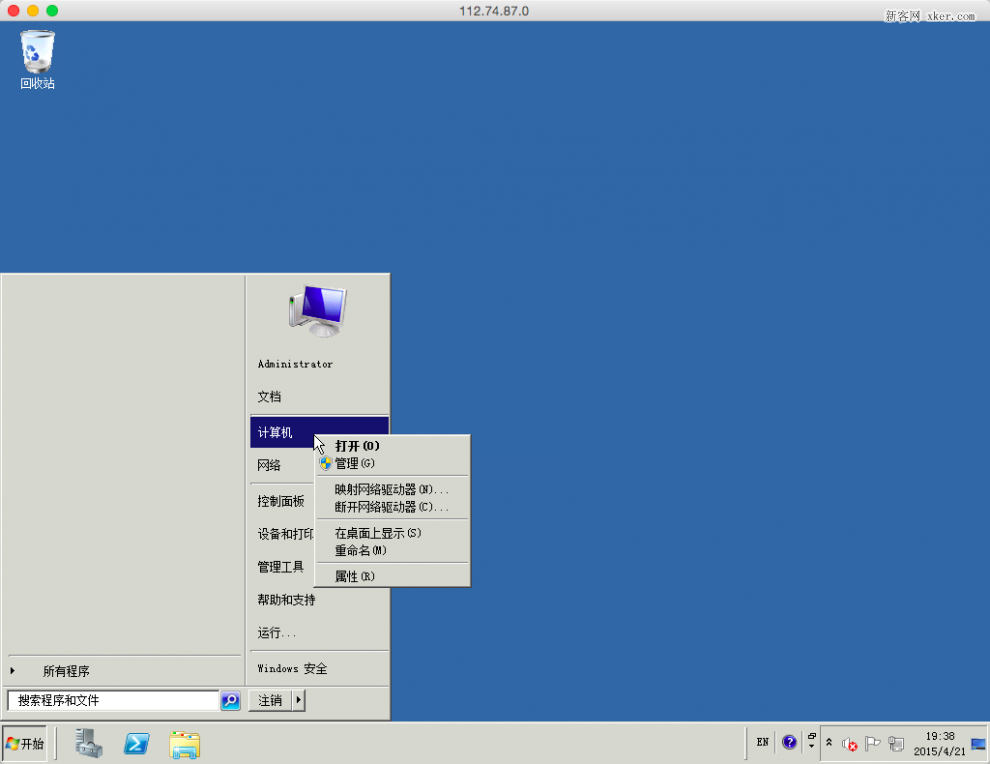Expand the logoff (注销) options arrow
990x764 pixels.
coord(299,700)
